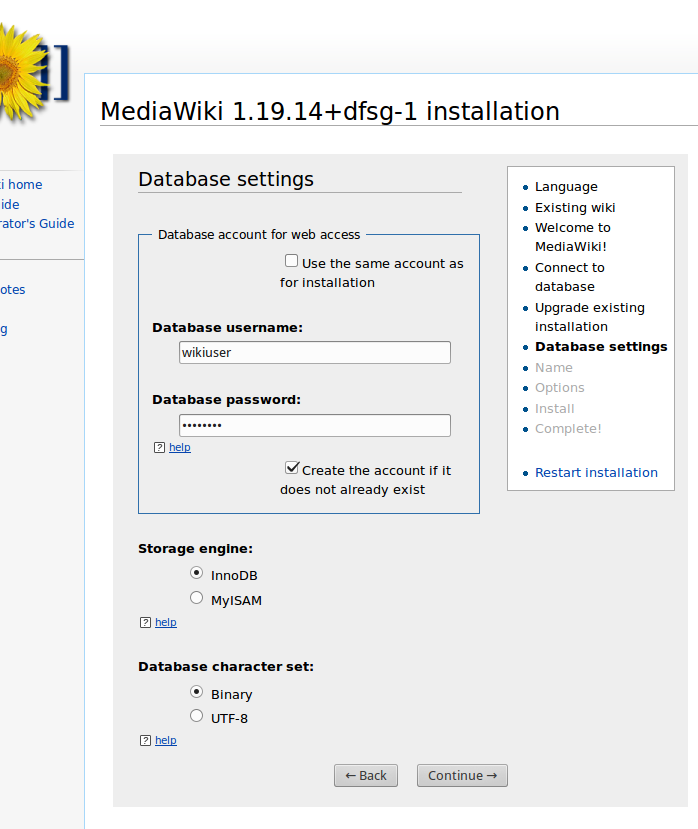This screenshot has height=829, width=698.
Task: Open the 'home' sidebar link
Action: point(21,185)
